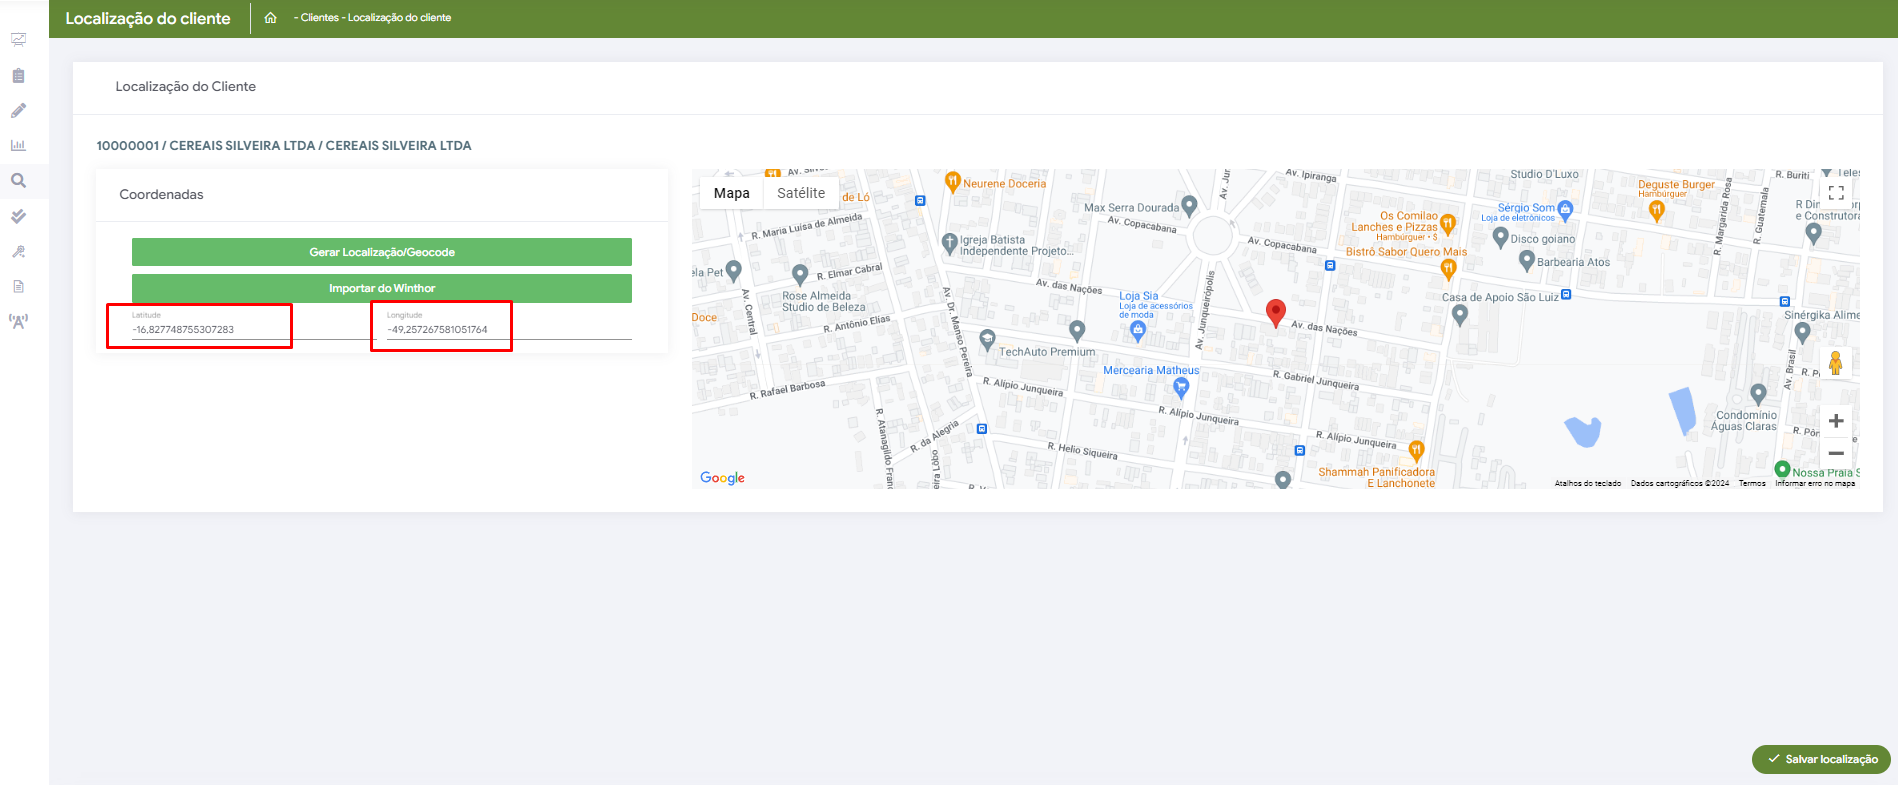Zoom out on the map
The width and height of the screenshot is (1898, 785).
click(x=1835, y=453)
